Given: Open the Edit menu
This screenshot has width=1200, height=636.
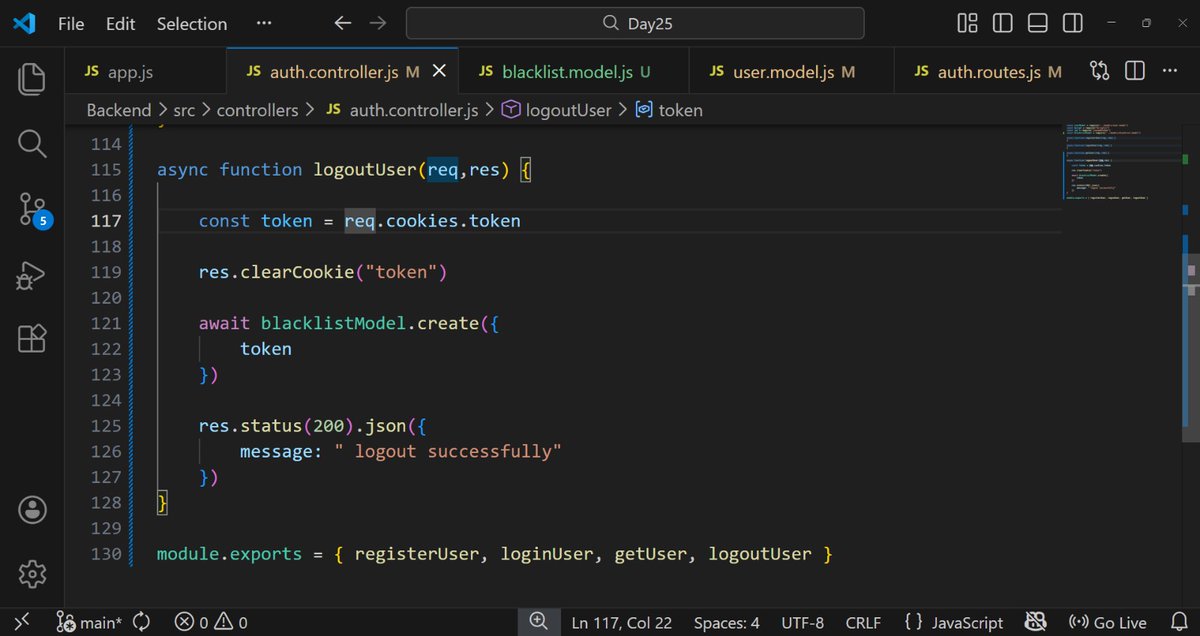Looking at the screenshot, I should (x=120, y=23).
